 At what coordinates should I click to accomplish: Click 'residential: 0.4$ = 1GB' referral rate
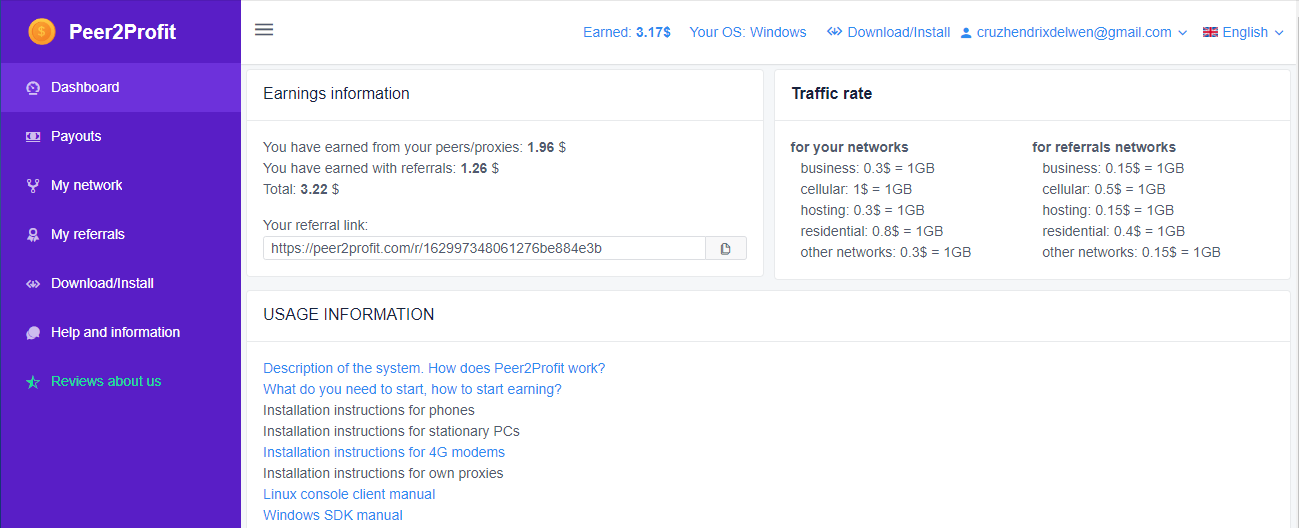click(1114, 231)
